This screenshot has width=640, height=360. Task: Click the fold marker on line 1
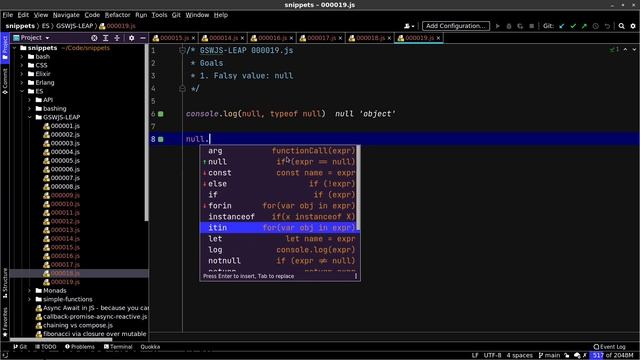tap(182, 51)
